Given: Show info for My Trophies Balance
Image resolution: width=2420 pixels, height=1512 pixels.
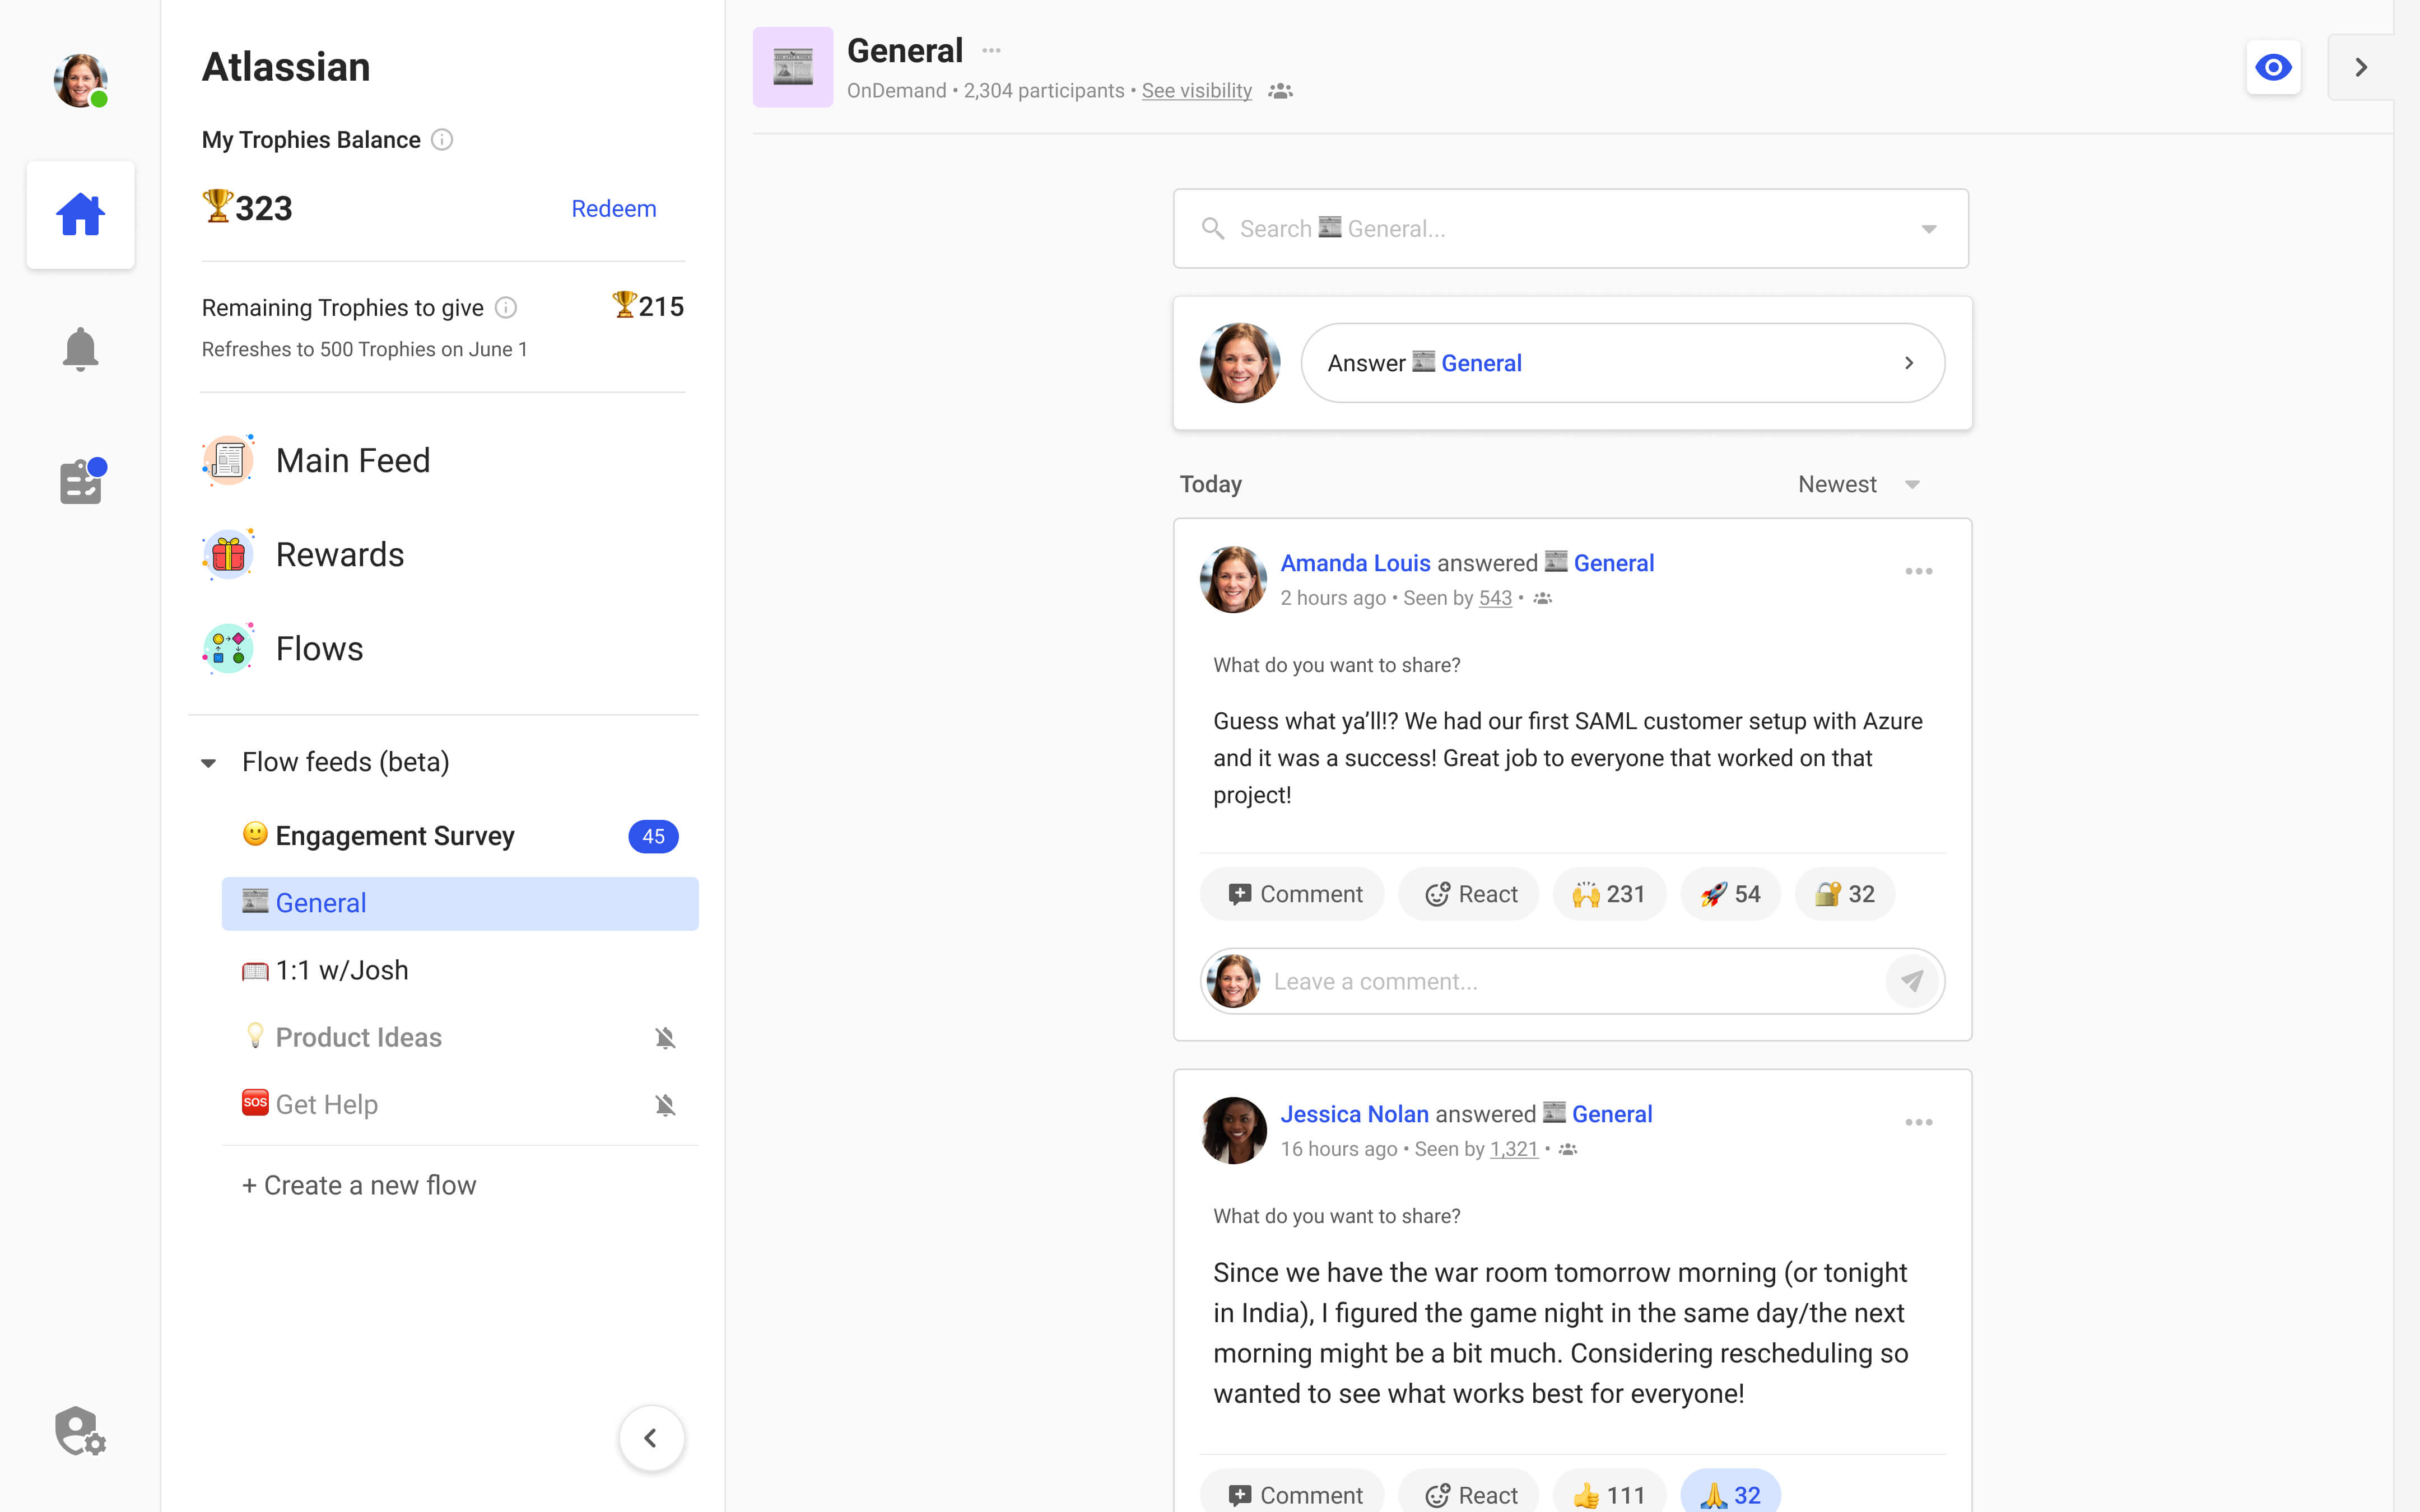Looking at the screenshot, I should [x=442, y=139].
